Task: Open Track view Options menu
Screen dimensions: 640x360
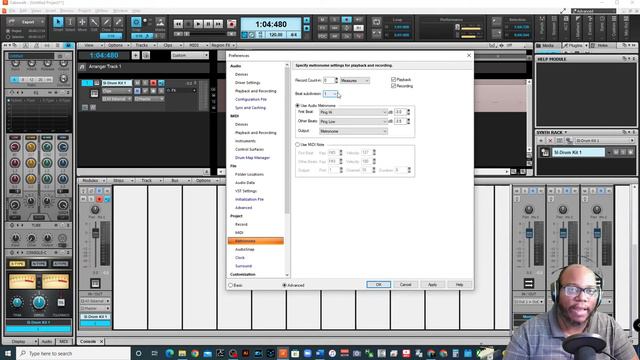Action: coord(116,45)
